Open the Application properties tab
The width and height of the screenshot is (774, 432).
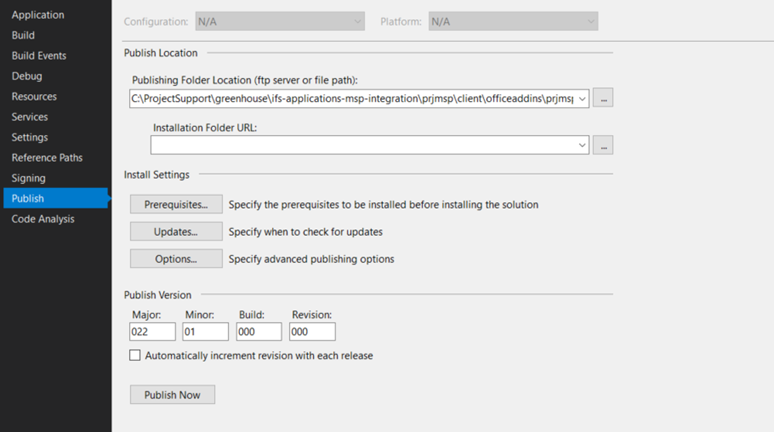click(38, 15)
